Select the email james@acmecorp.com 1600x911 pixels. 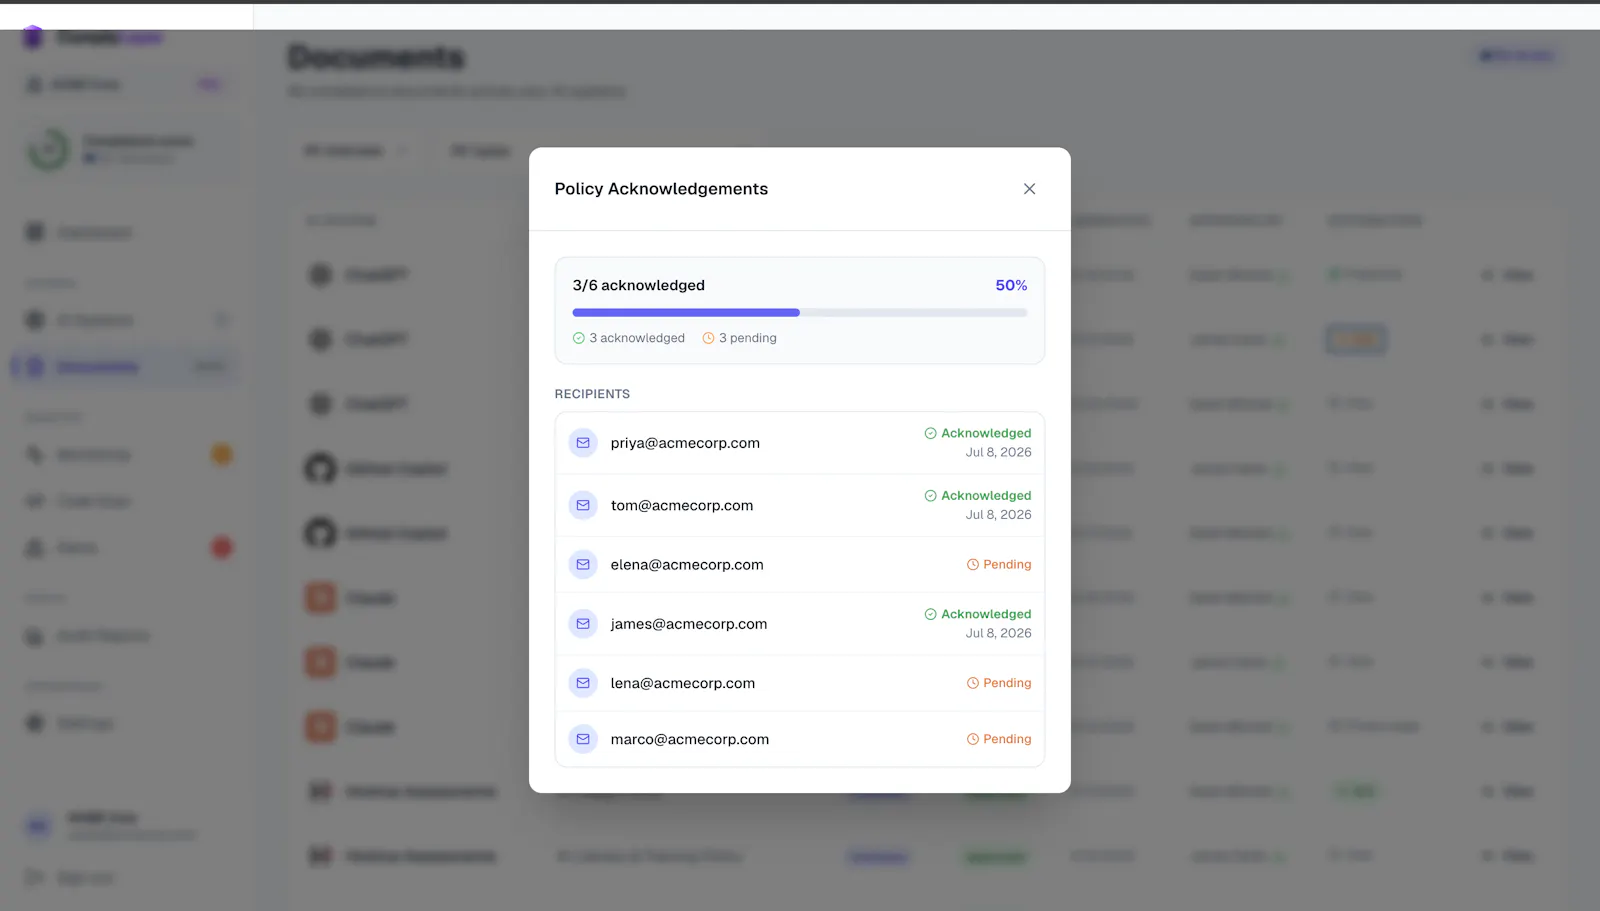689,624
